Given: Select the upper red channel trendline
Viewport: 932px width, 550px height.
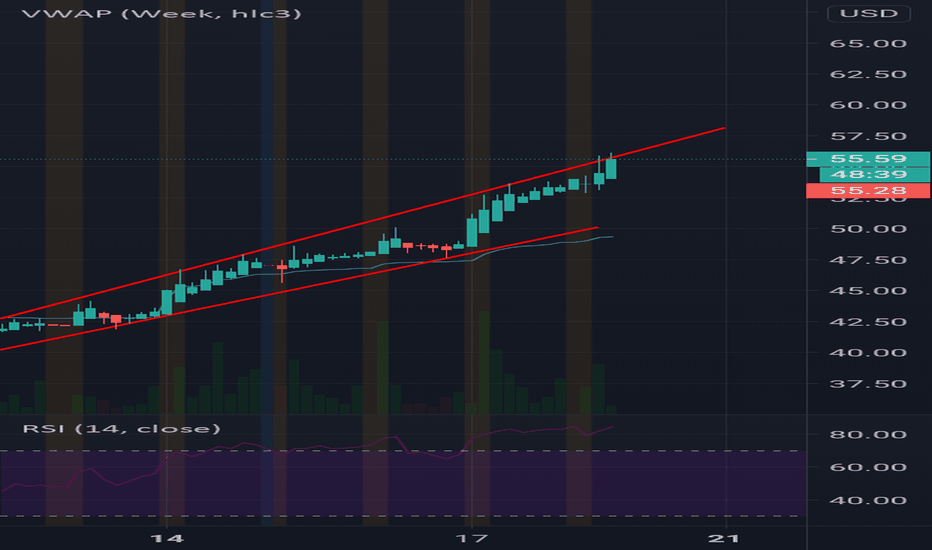Looking at the screenshot, I should tap(363, 222).
